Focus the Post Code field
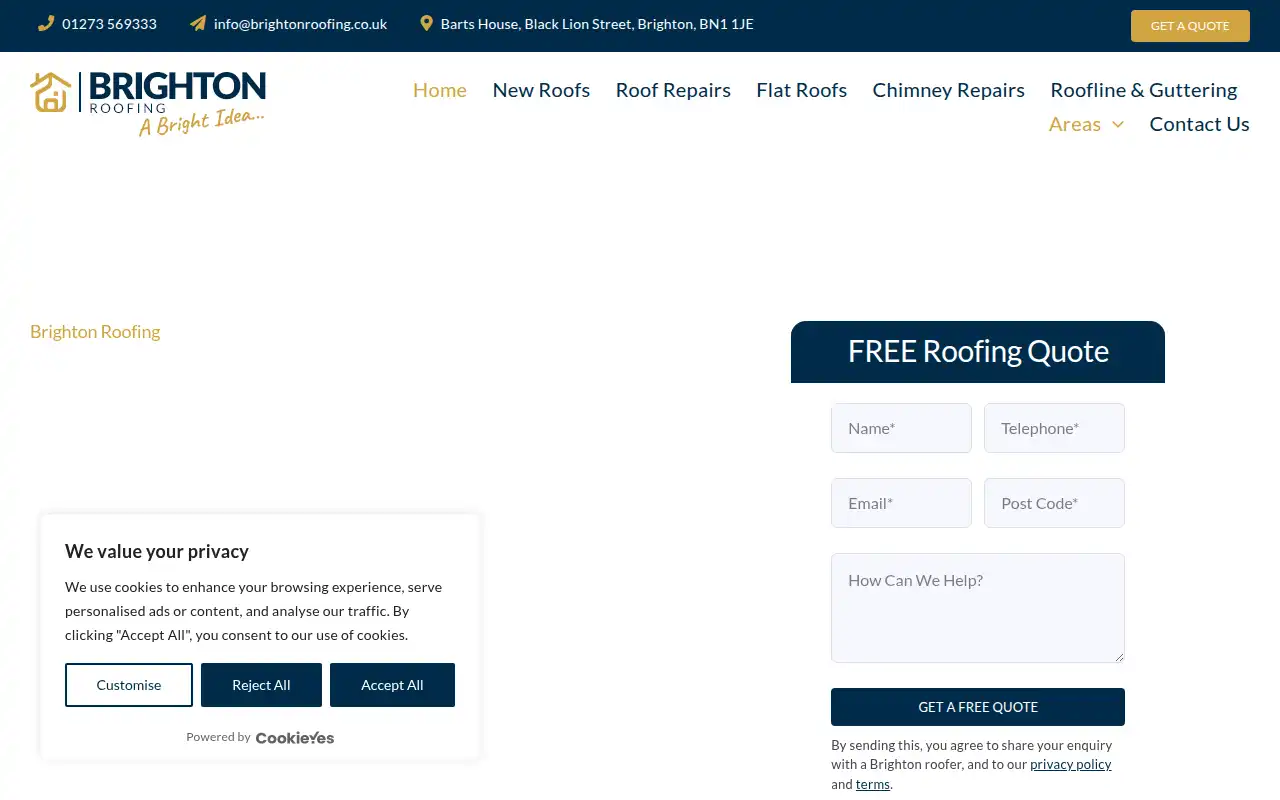The width and height of the screenshot is (1280, 800). (x=1054, y=503)
